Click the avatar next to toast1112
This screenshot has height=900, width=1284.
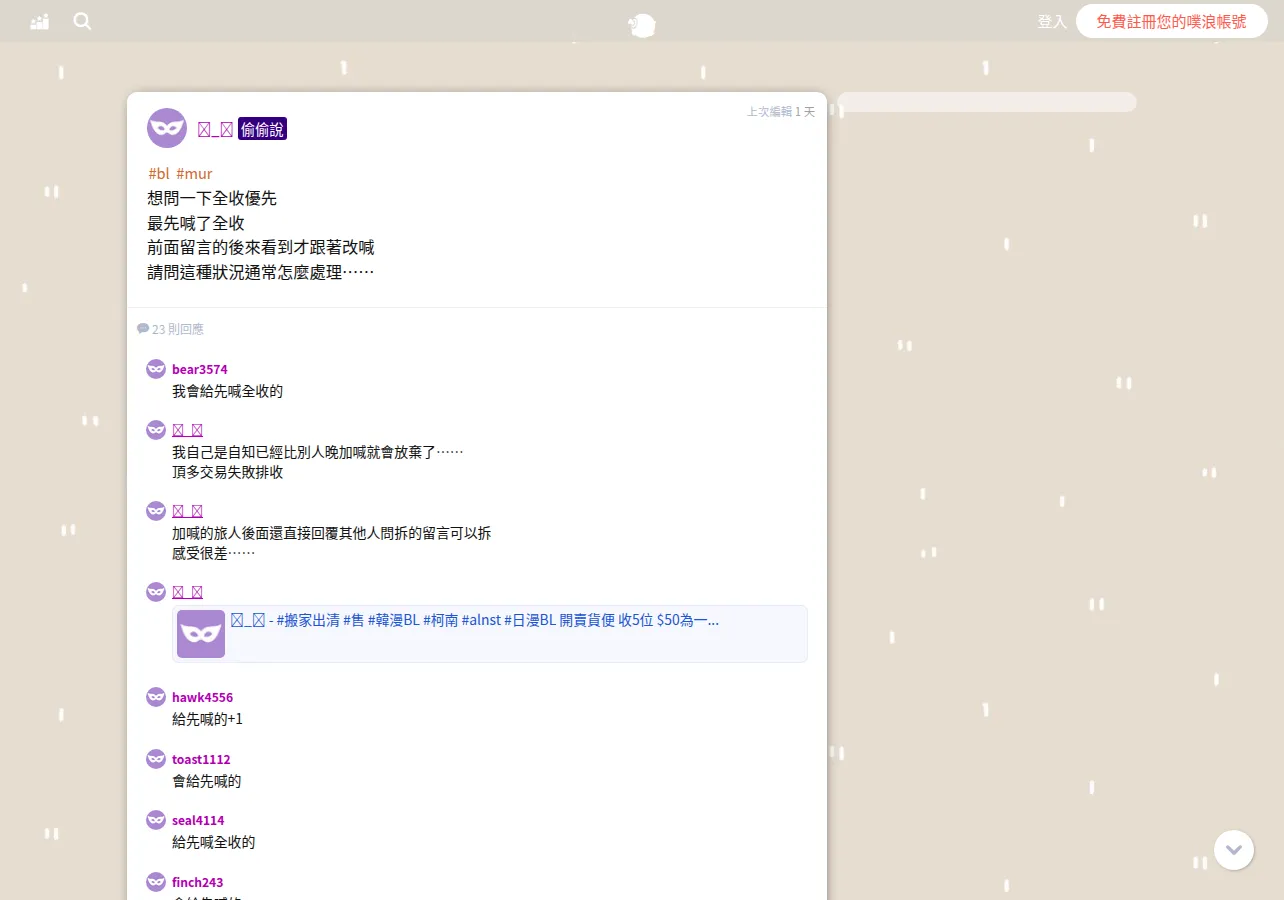(156, 759)
